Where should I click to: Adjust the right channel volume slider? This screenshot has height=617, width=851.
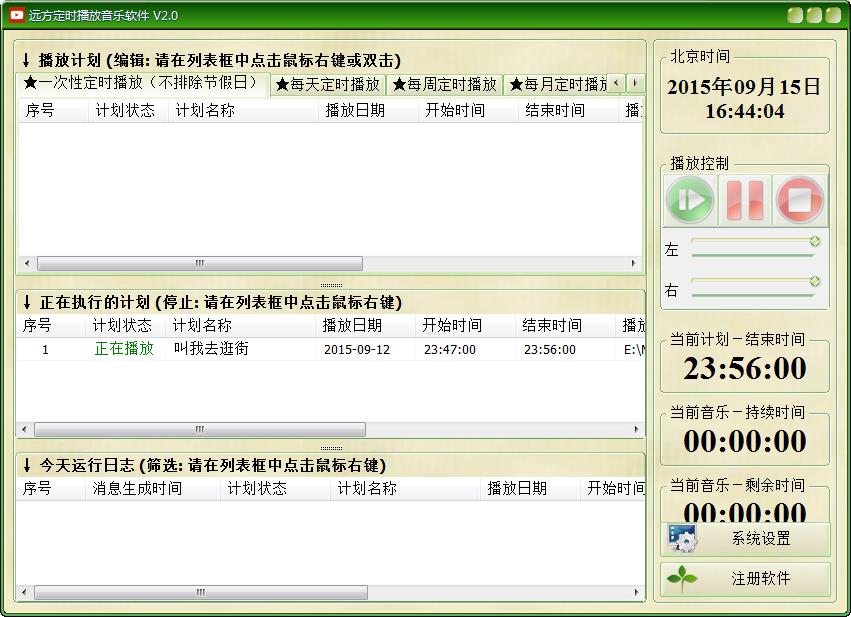coord(814,281)
